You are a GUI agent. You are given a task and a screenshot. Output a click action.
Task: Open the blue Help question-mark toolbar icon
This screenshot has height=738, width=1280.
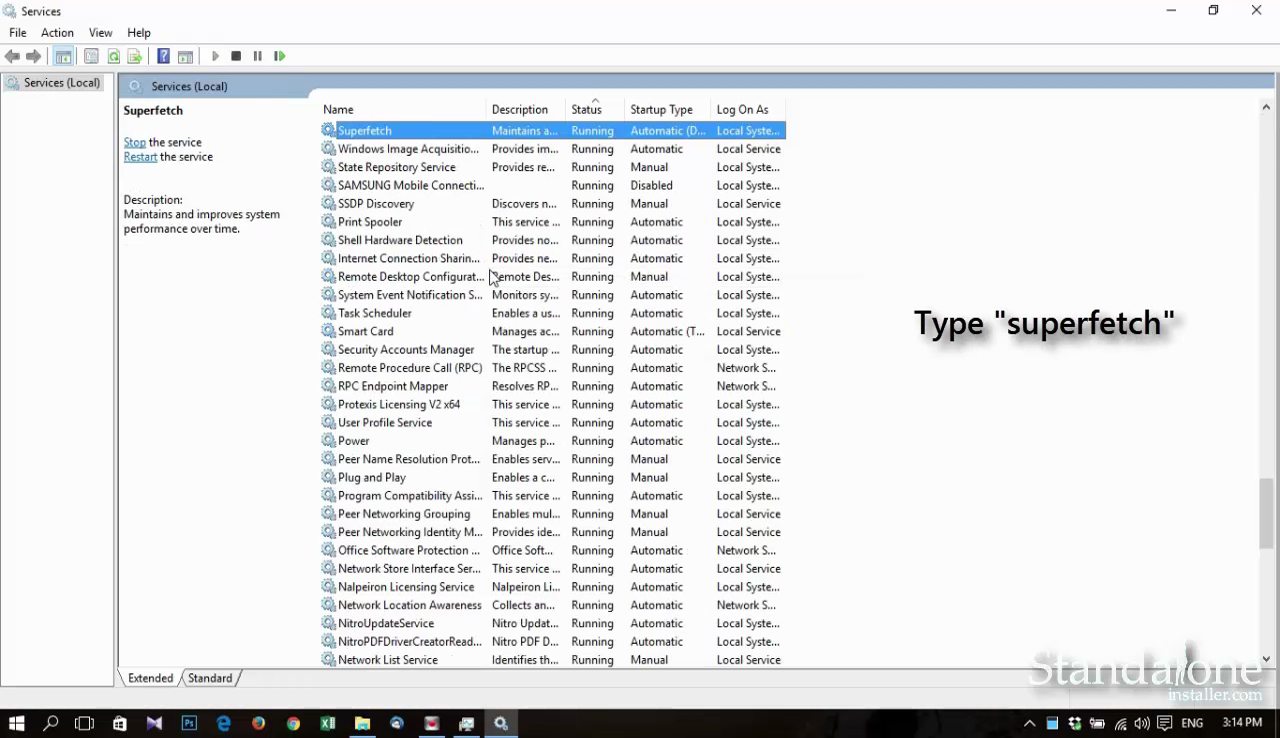pos(163,57)
